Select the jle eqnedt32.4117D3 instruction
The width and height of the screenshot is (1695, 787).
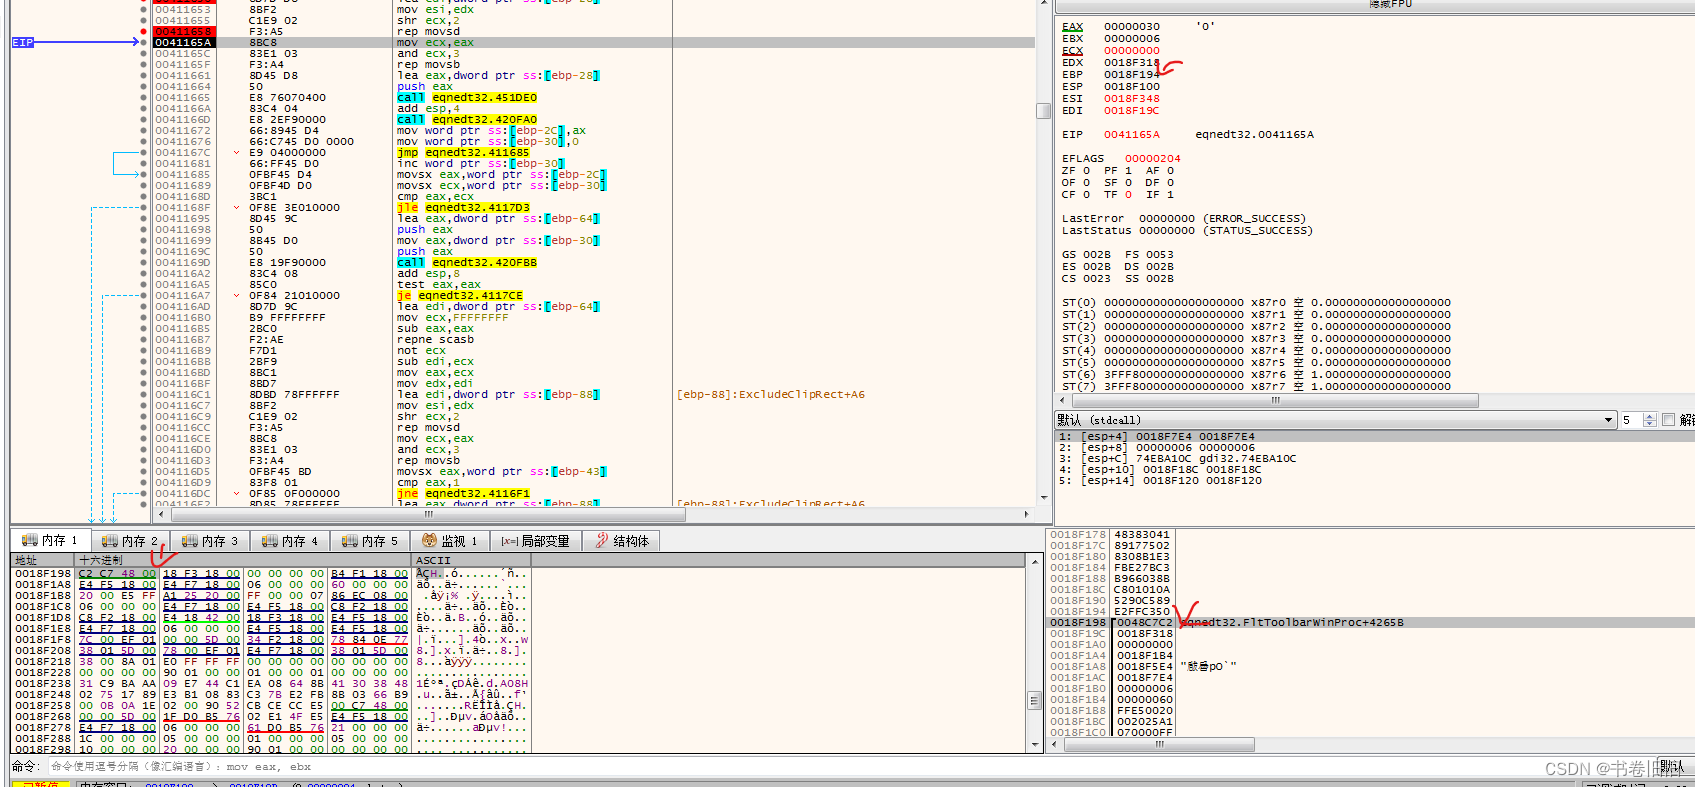(x=463, y=207)
